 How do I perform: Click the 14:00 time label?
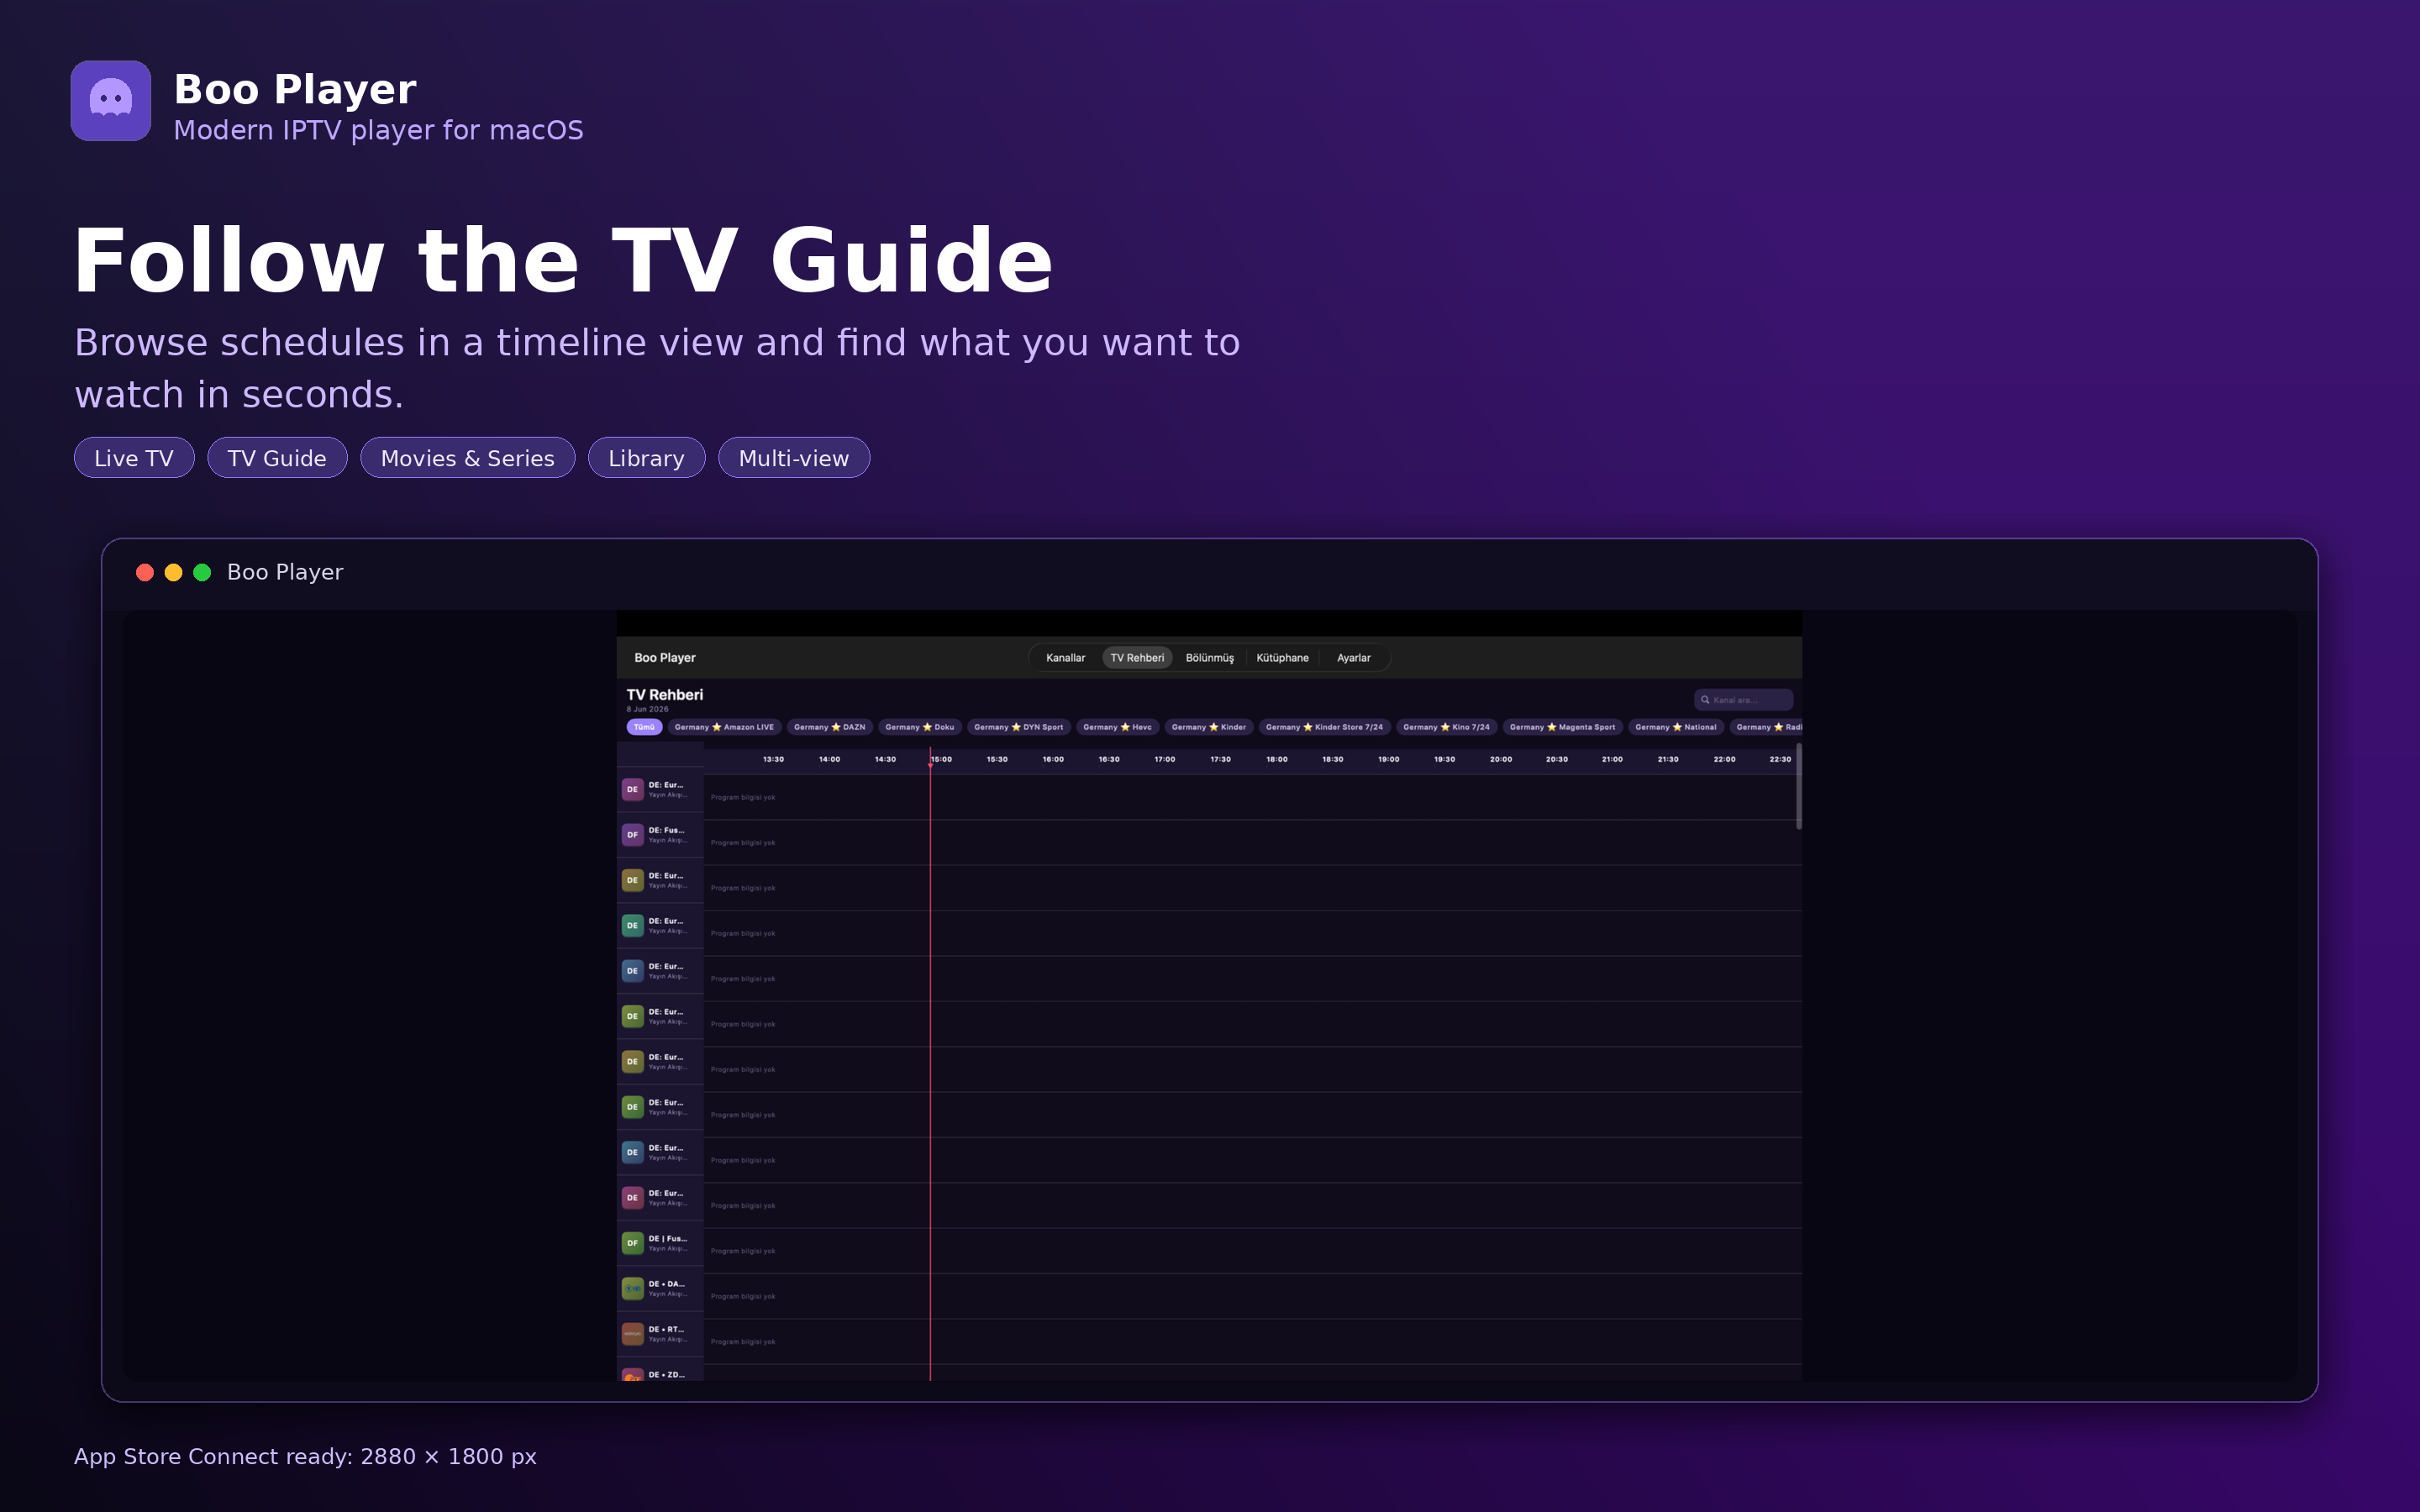[829, 760]
